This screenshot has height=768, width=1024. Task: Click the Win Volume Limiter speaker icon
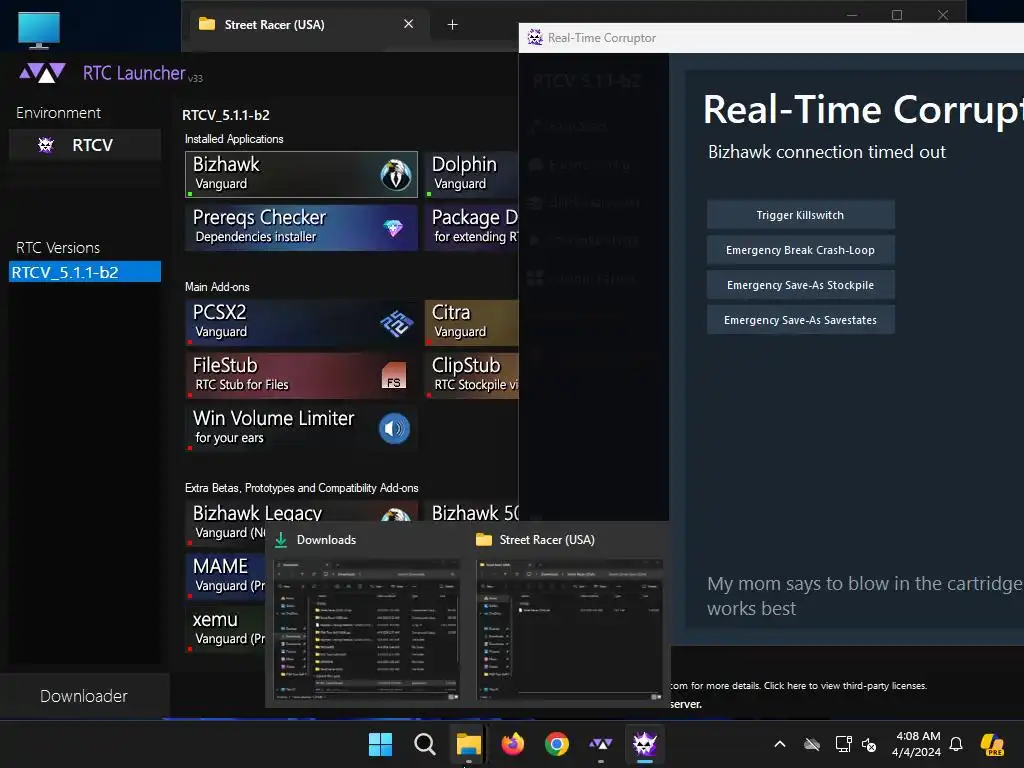pos(394,428)
